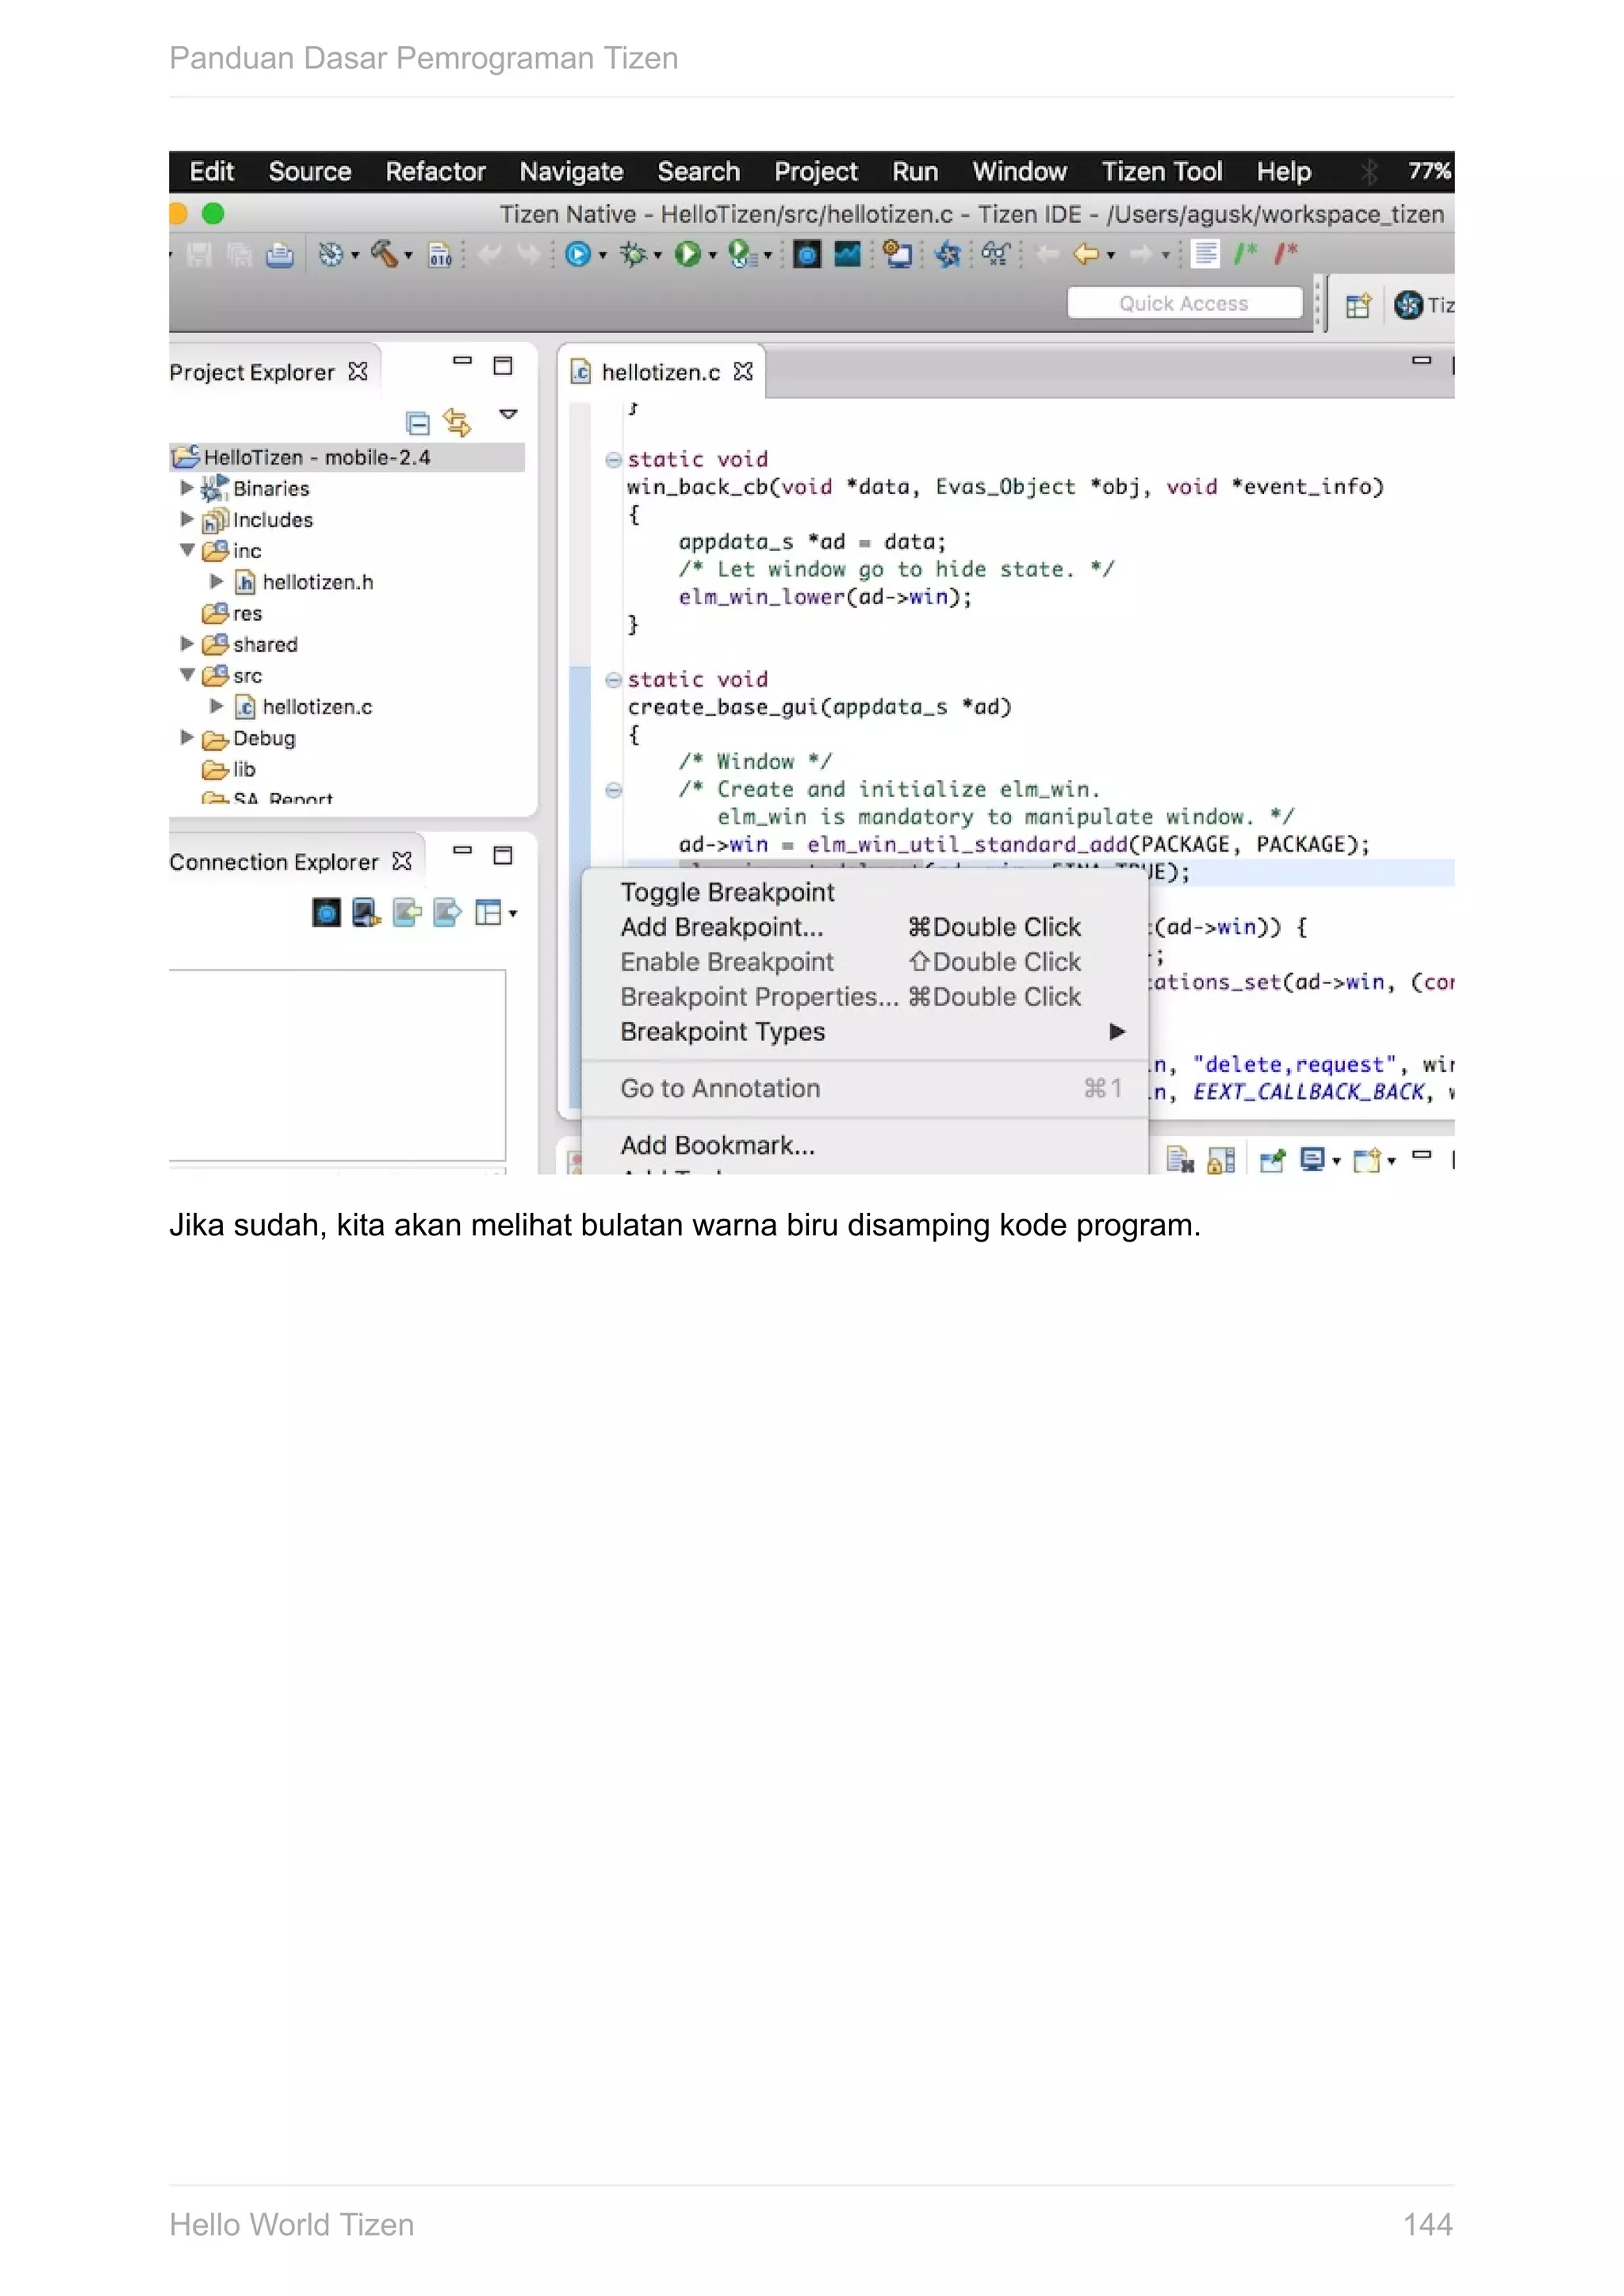Click the Build hammer icon
This screenshot has width=1624, height=2296.
[x=384, y=254]
